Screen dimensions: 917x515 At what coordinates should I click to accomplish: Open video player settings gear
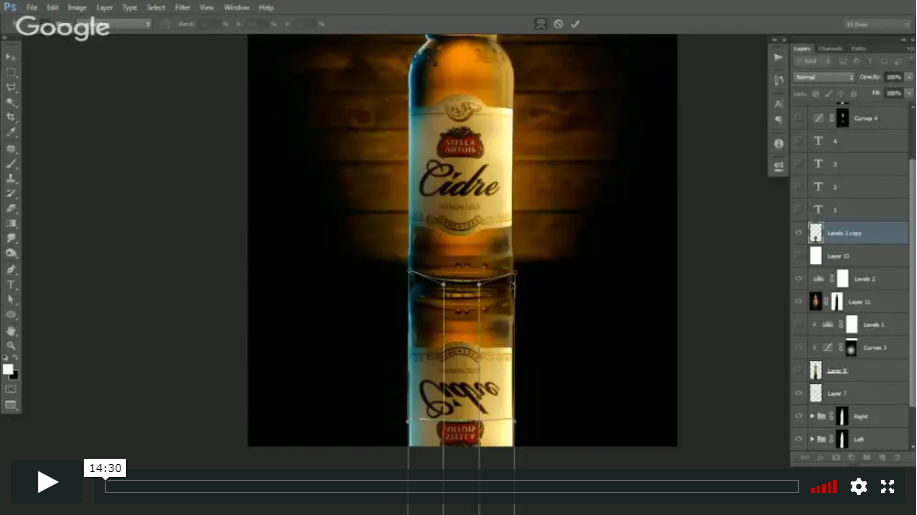[x=859, y=486]
